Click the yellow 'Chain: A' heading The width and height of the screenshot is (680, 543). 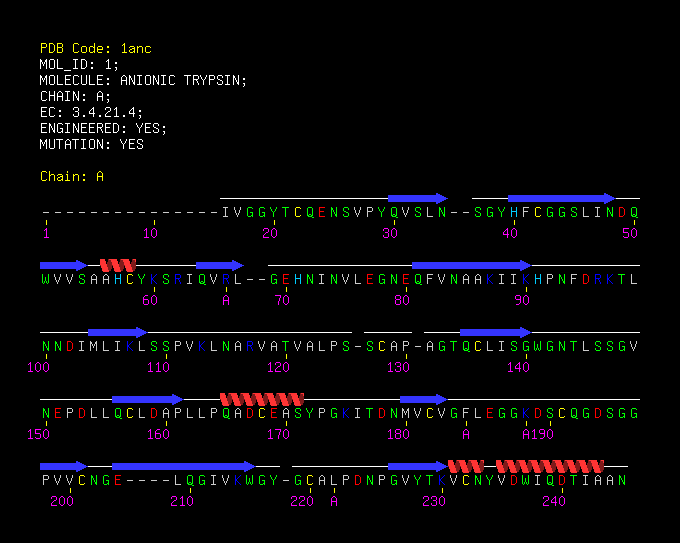point(72,177)
